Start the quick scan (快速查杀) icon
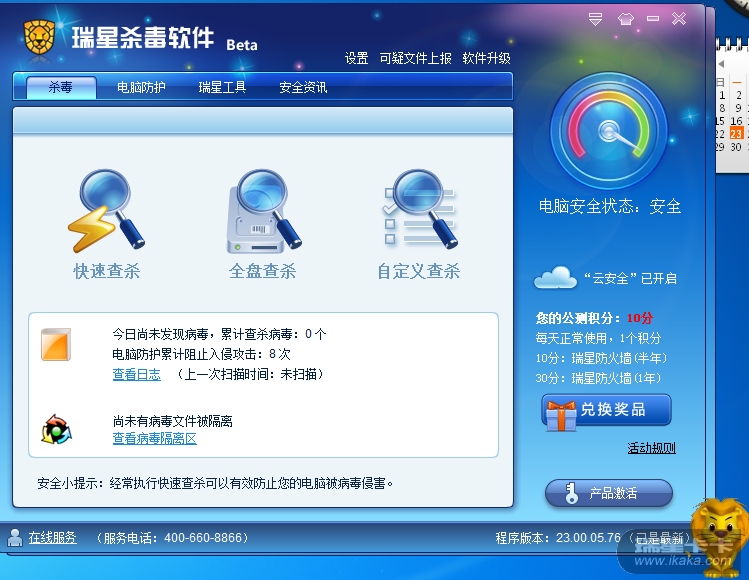 coord(106,210)
